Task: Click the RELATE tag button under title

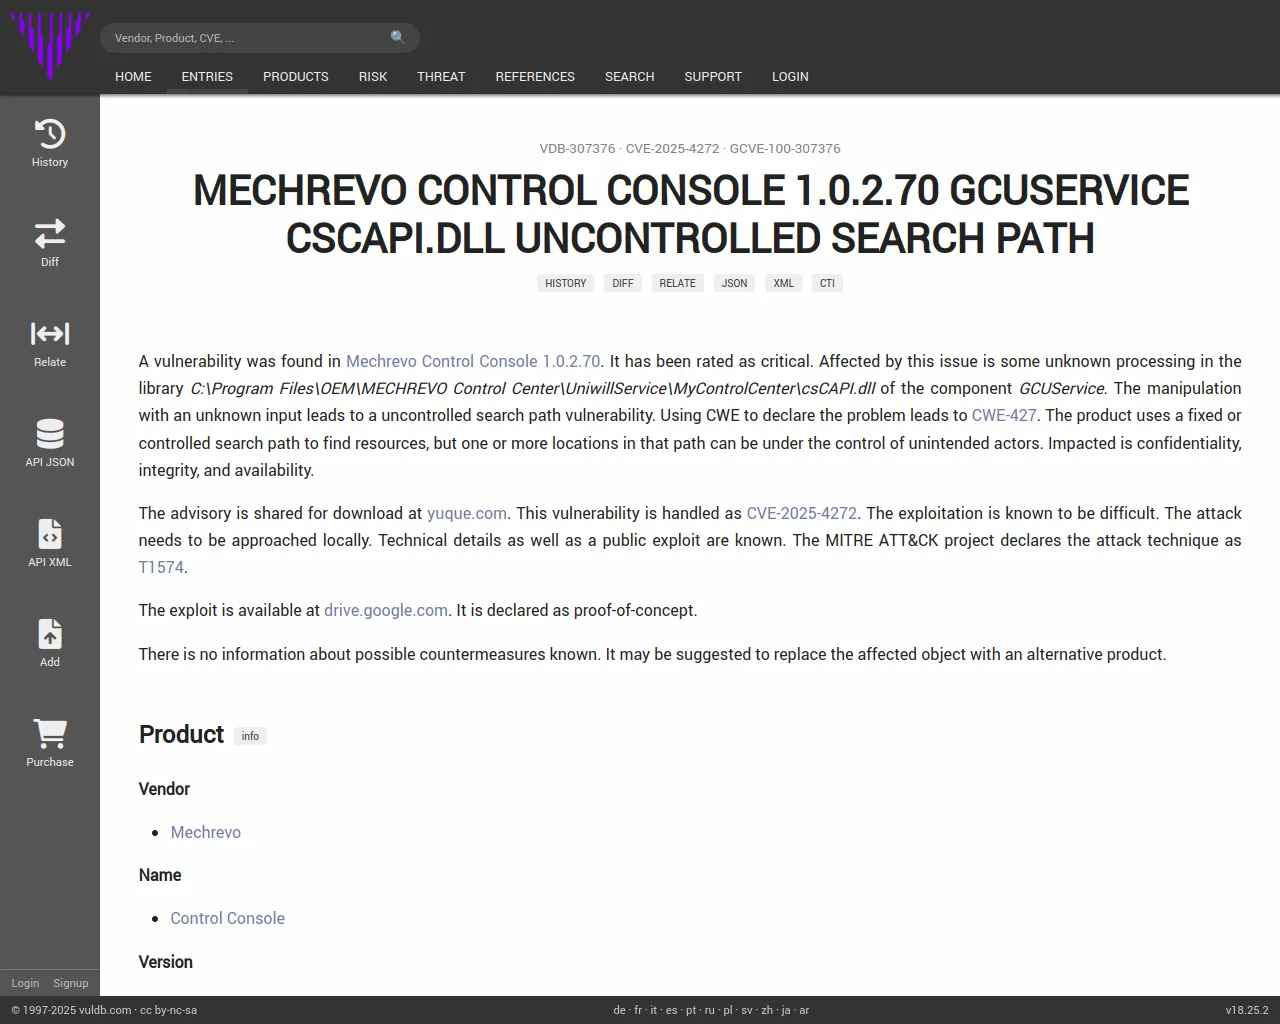Action: 677,283
